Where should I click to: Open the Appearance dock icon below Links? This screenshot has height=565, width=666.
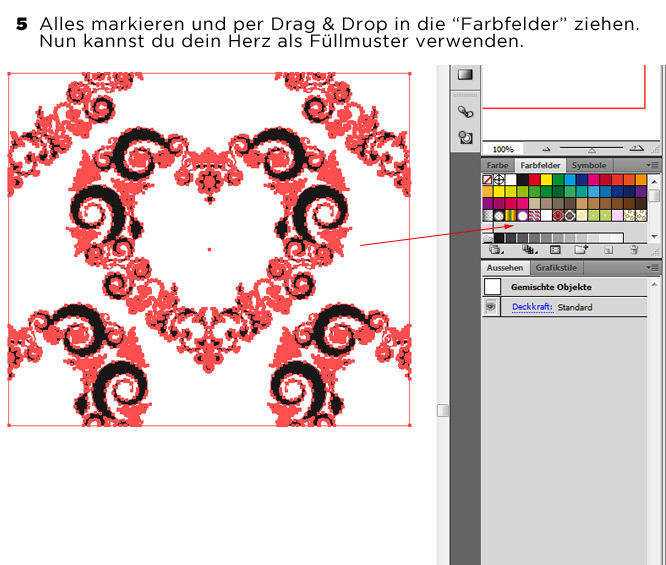465,138
